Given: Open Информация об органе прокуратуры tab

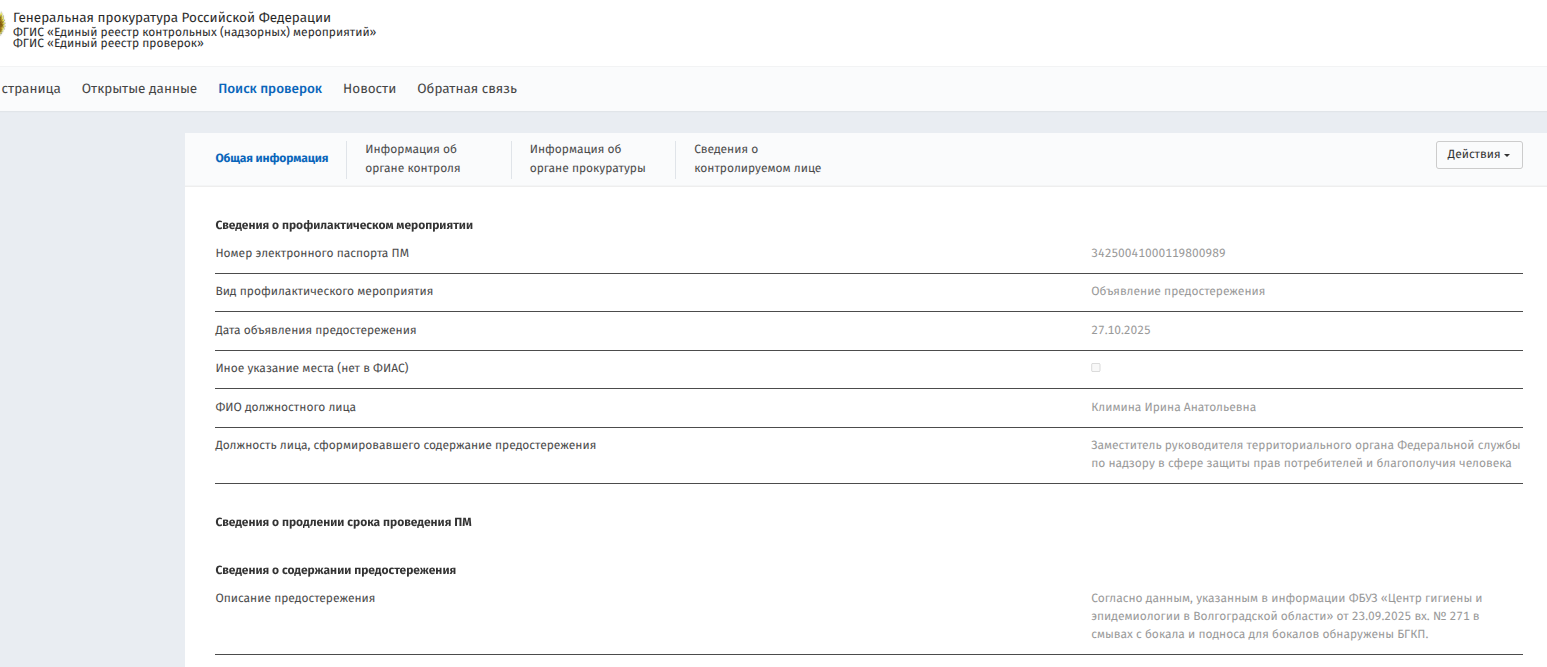Looking at the screenshot, I should (x=587, y=158).
